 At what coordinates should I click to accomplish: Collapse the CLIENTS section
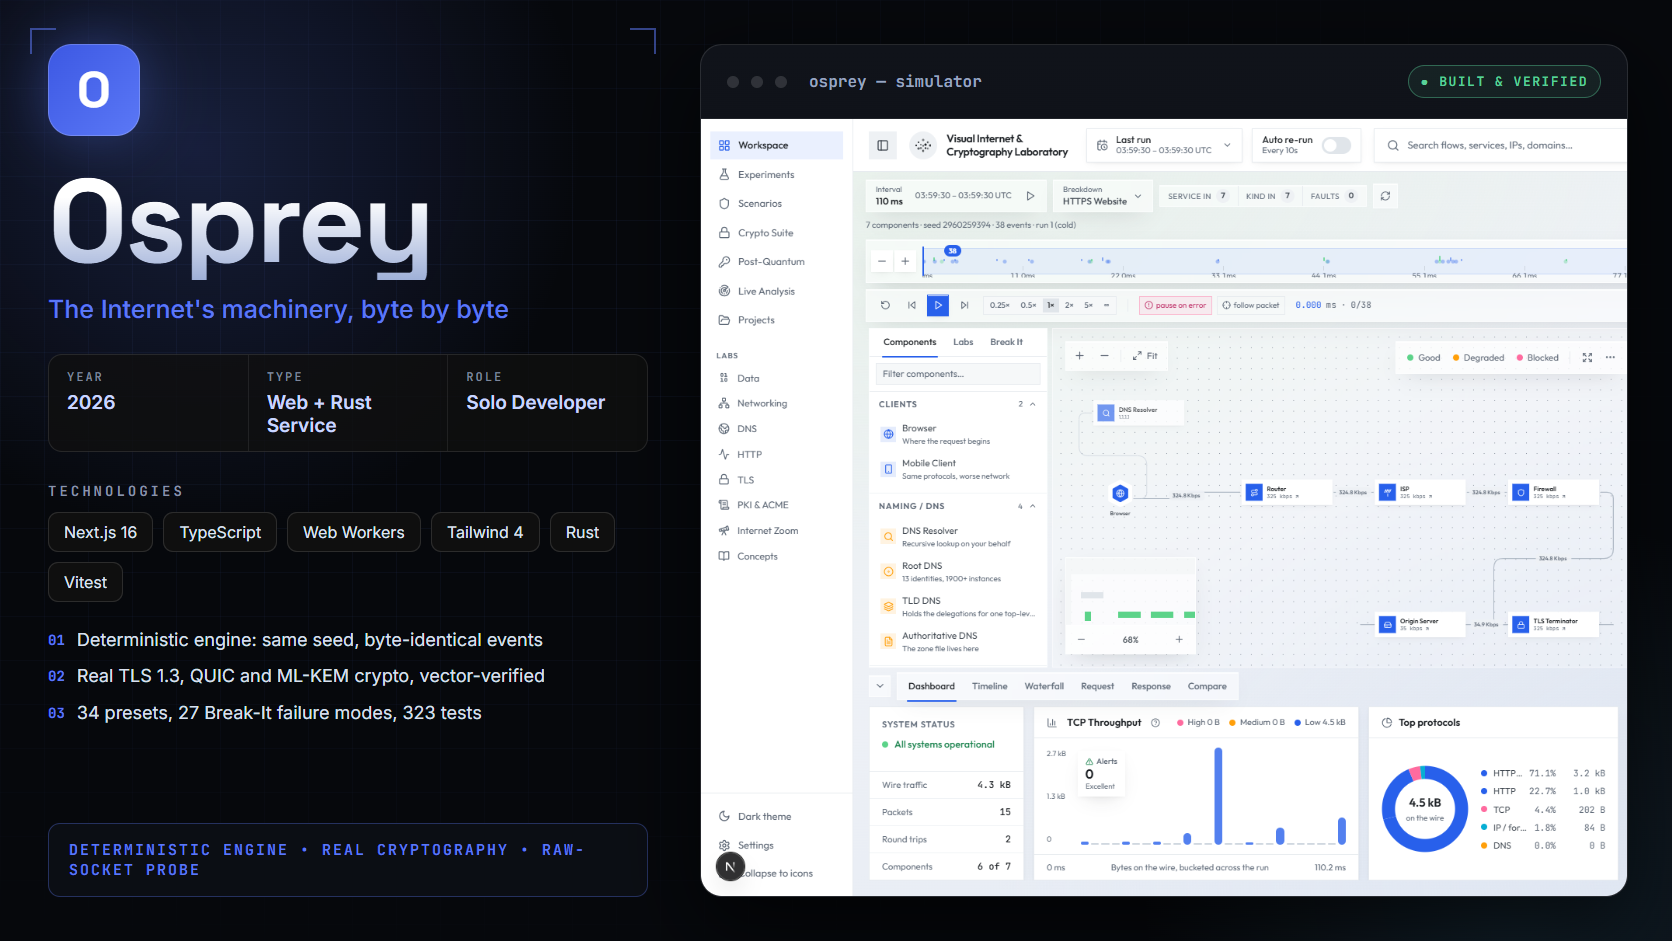pyautogui.click(x=1032, y=404)
